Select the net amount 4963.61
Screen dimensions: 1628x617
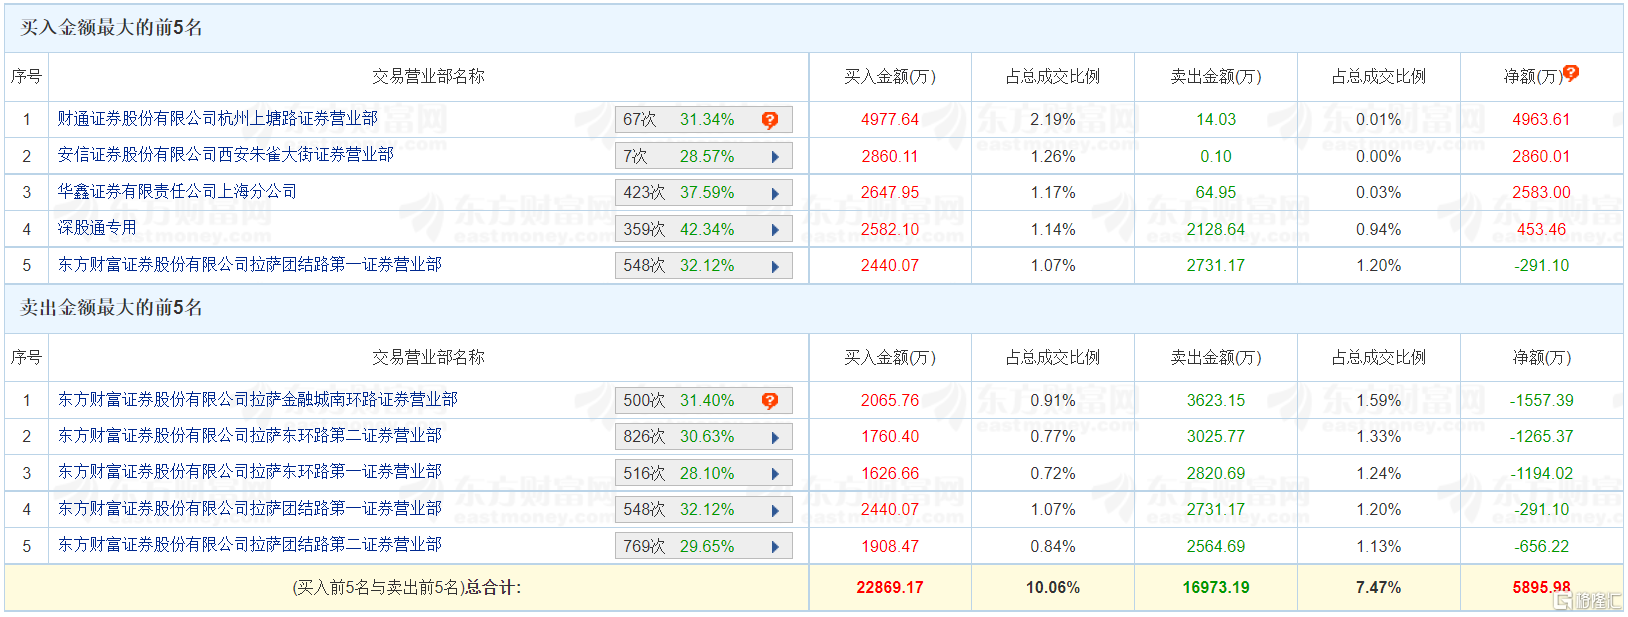pos(1541,119)
